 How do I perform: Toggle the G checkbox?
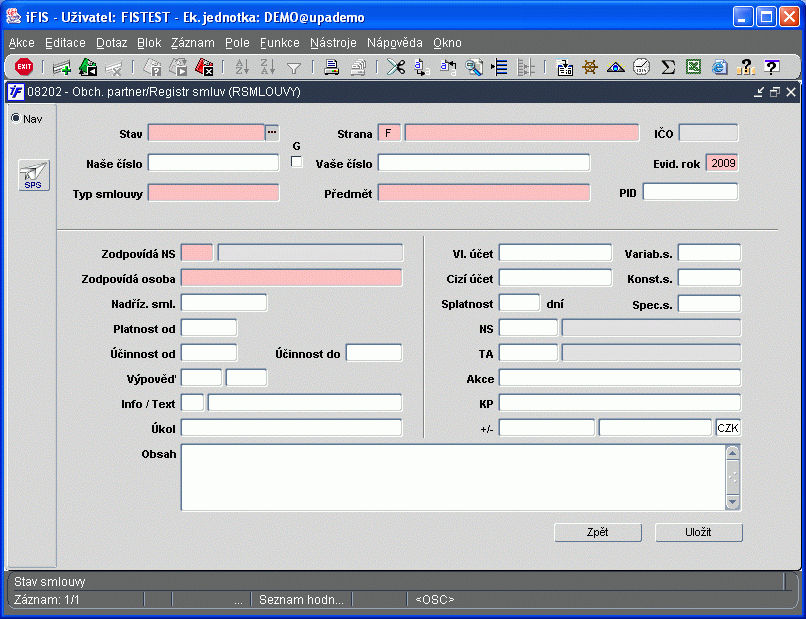coord(296,161)
